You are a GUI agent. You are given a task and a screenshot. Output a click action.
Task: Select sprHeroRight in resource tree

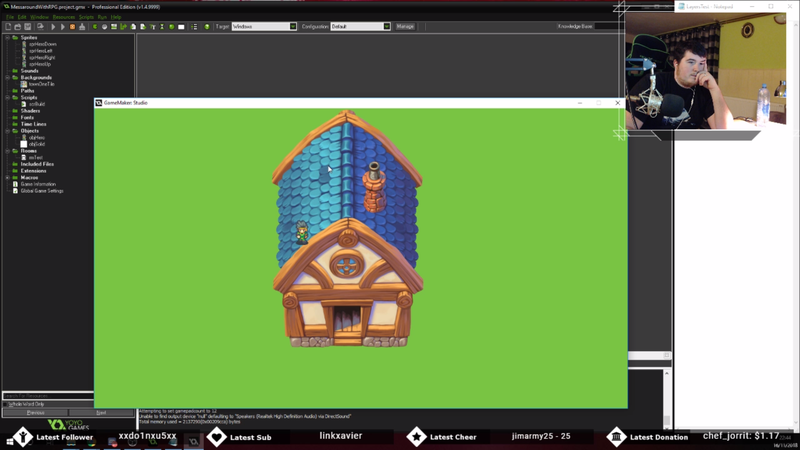pos(42,58)
